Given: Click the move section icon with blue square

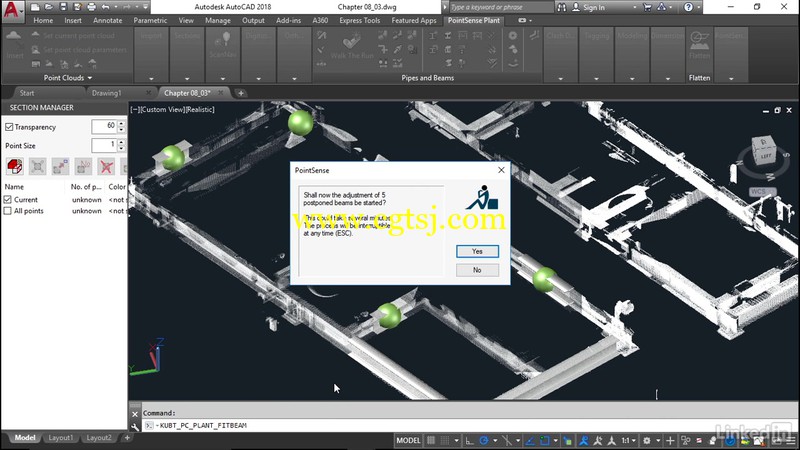Looking at the screenshot, I should tap(60, 166).
